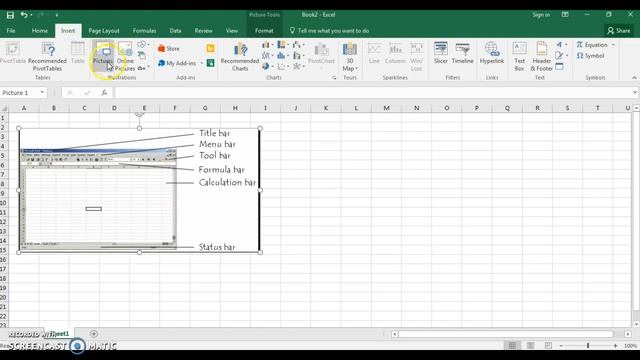The image size is (640, 360).
Task: Click the zoom out minus button
Action: pyautogui.click(x=561, y=346)
